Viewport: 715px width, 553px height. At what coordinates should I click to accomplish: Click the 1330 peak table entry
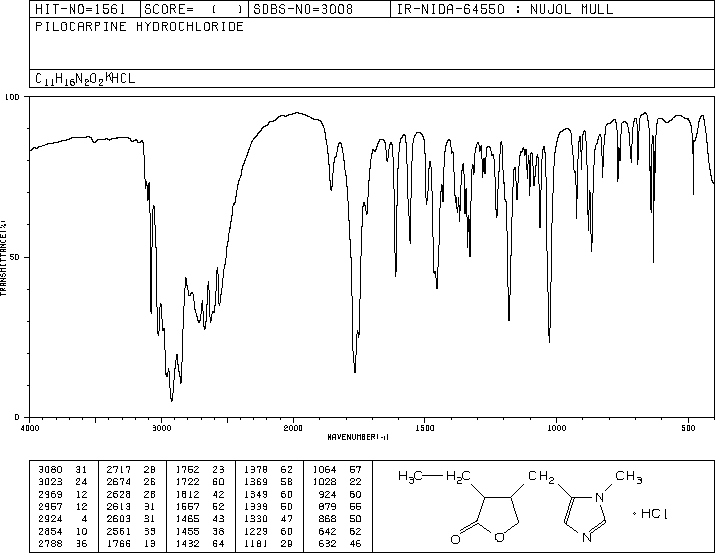[268, 519]
